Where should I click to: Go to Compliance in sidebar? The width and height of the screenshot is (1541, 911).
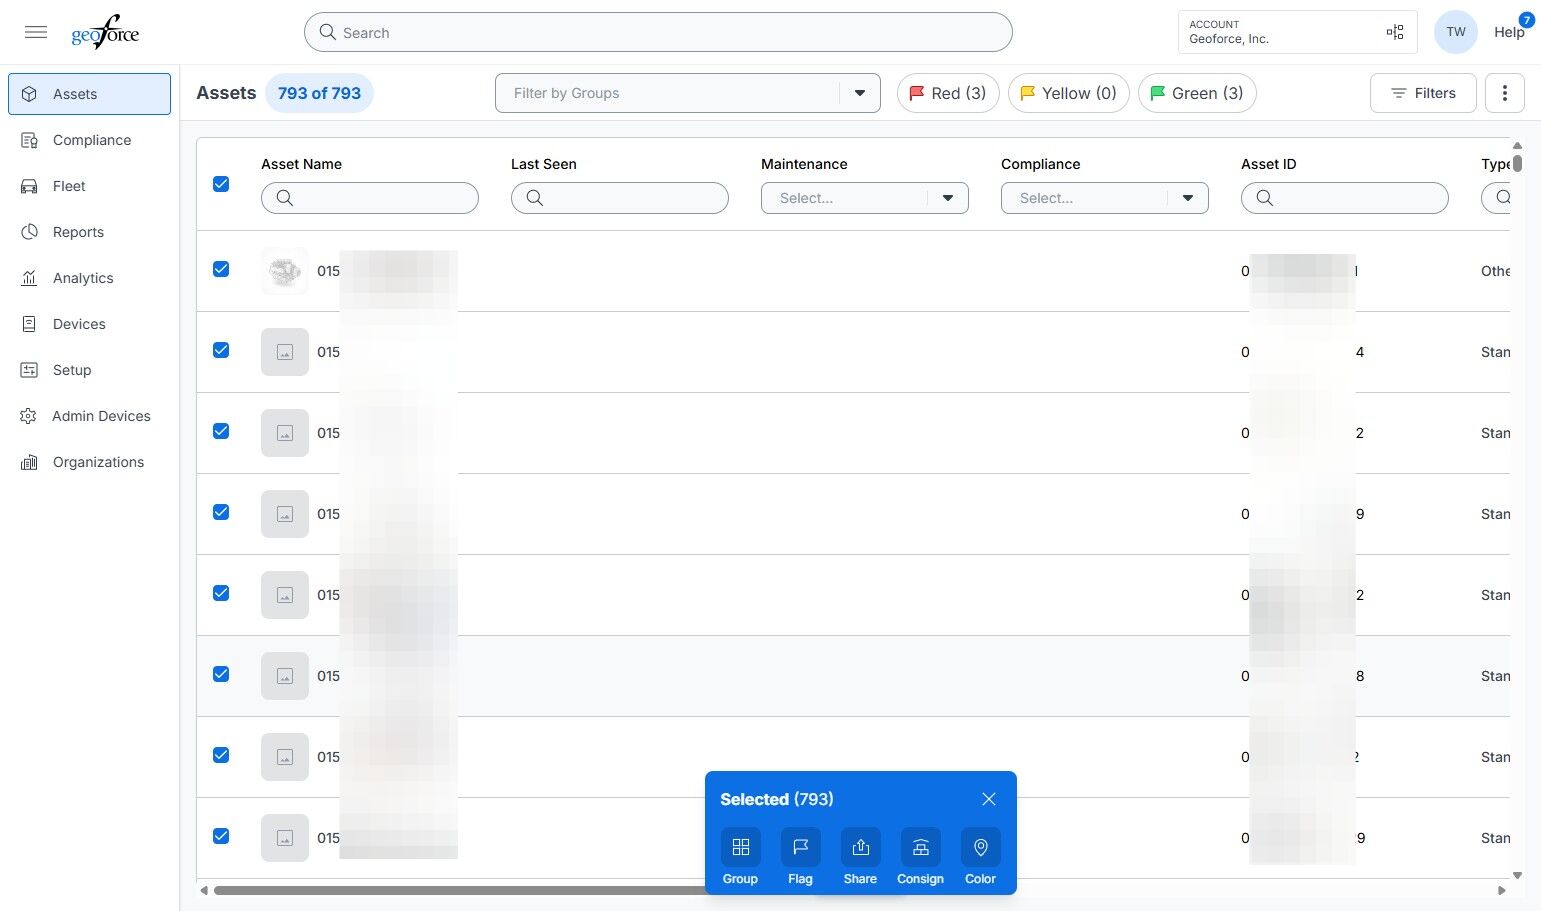(x=90, y=140)
